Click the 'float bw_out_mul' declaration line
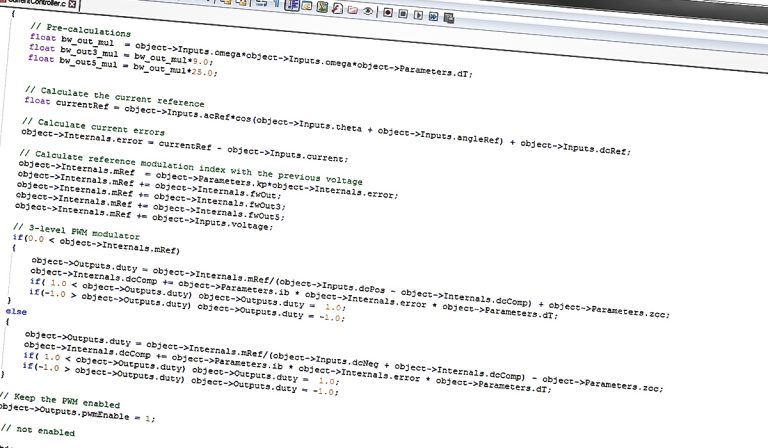The image size is (768, 448). [x=251, y=54]
